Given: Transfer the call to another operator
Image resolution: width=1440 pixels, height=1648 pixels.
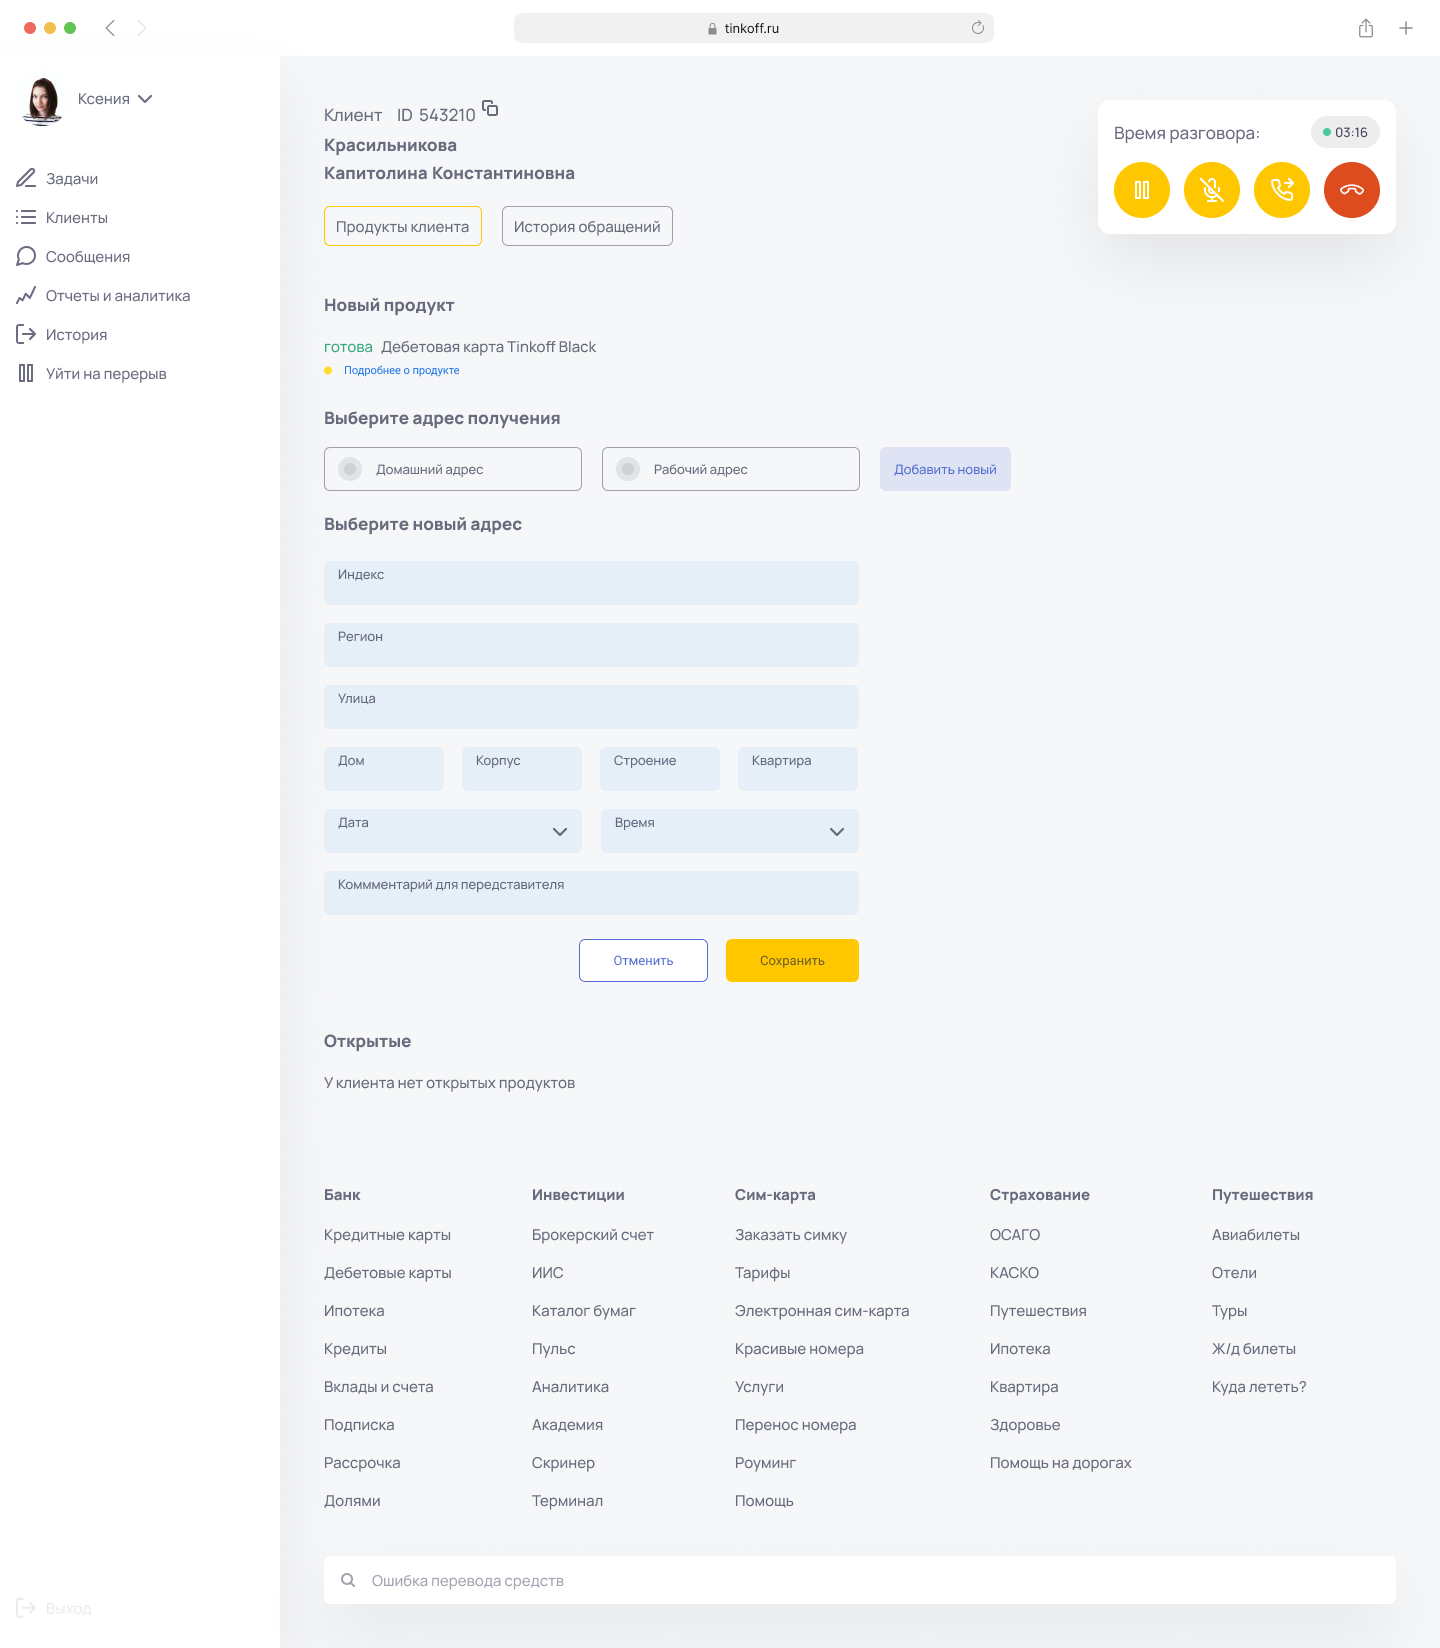Looking at the screenshot, I should point(1281,190).
